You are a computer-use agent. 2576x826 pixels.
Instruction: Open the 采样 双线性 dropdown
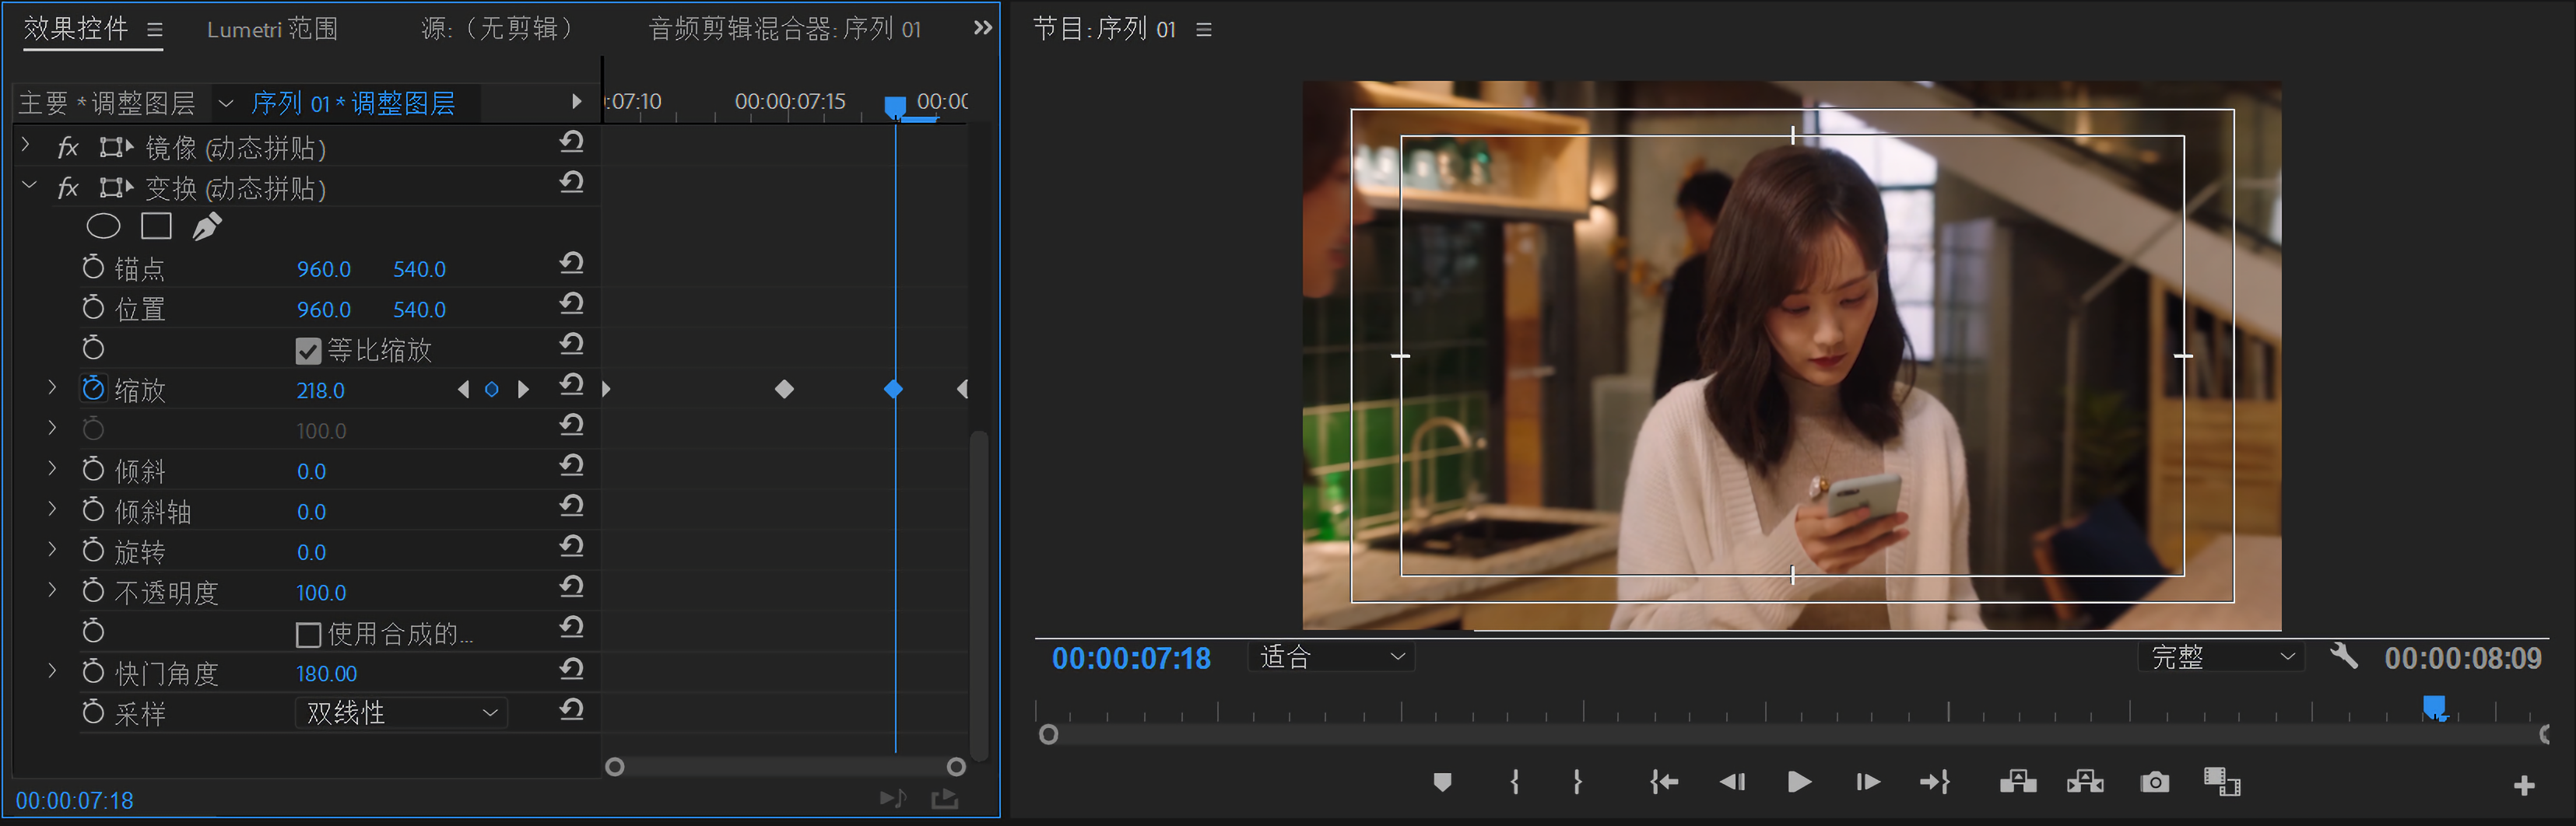pyautogui.click(x=401, y=713)
